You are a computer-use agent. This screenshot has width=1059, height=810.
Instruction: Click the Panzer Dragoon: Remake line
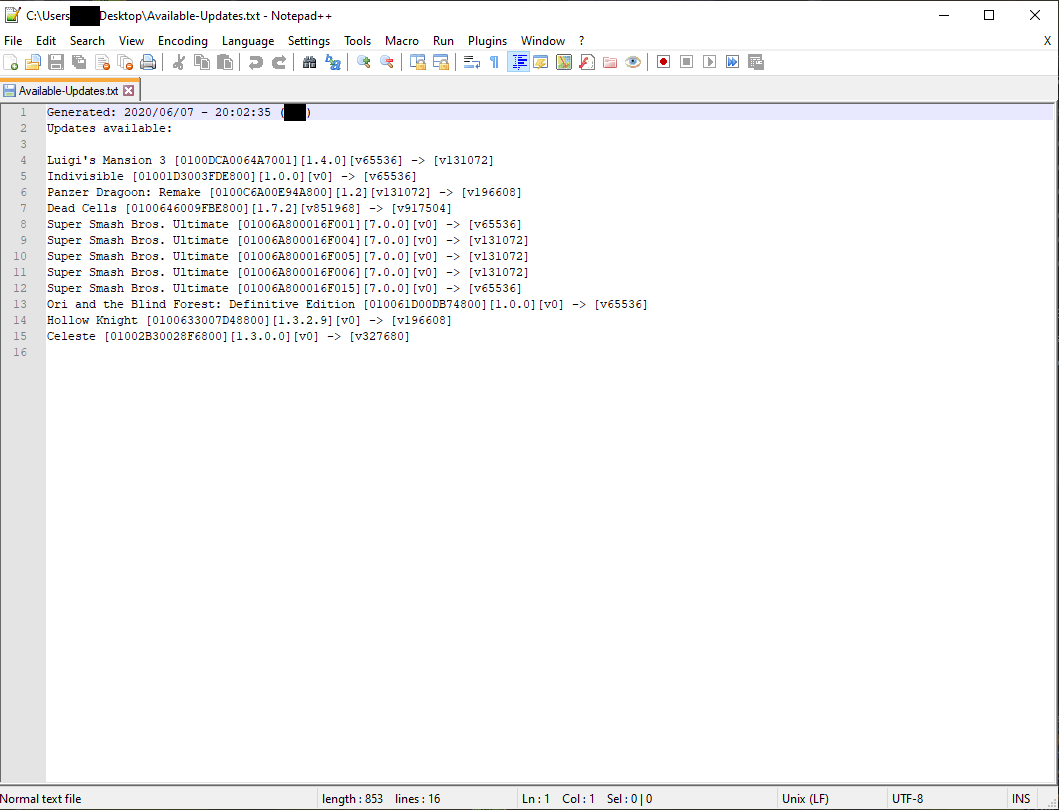(284, 193)
